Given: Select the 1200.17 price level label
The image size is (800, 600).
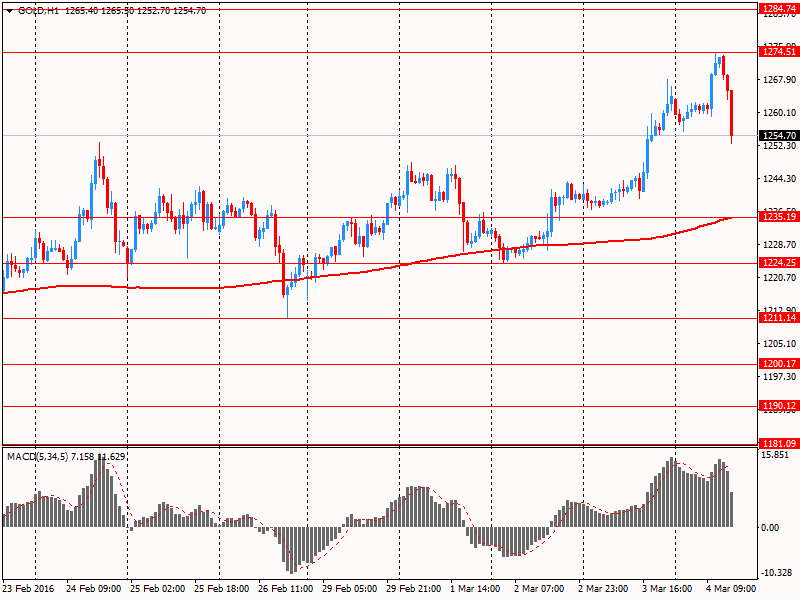Looking at the screenshot, I should tap(778, 364).
